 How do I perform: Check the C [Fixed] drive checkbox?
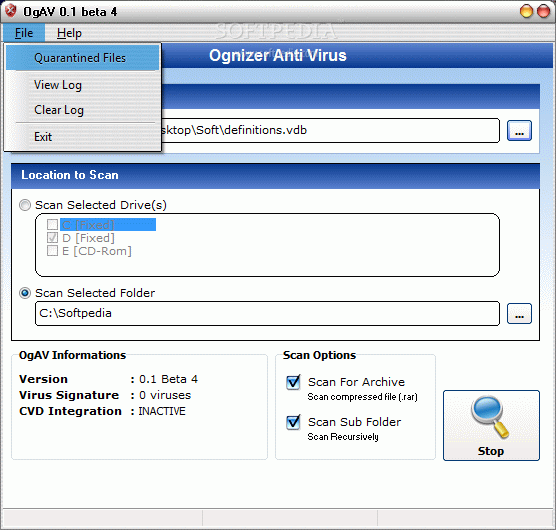click(x=52, y=224)
